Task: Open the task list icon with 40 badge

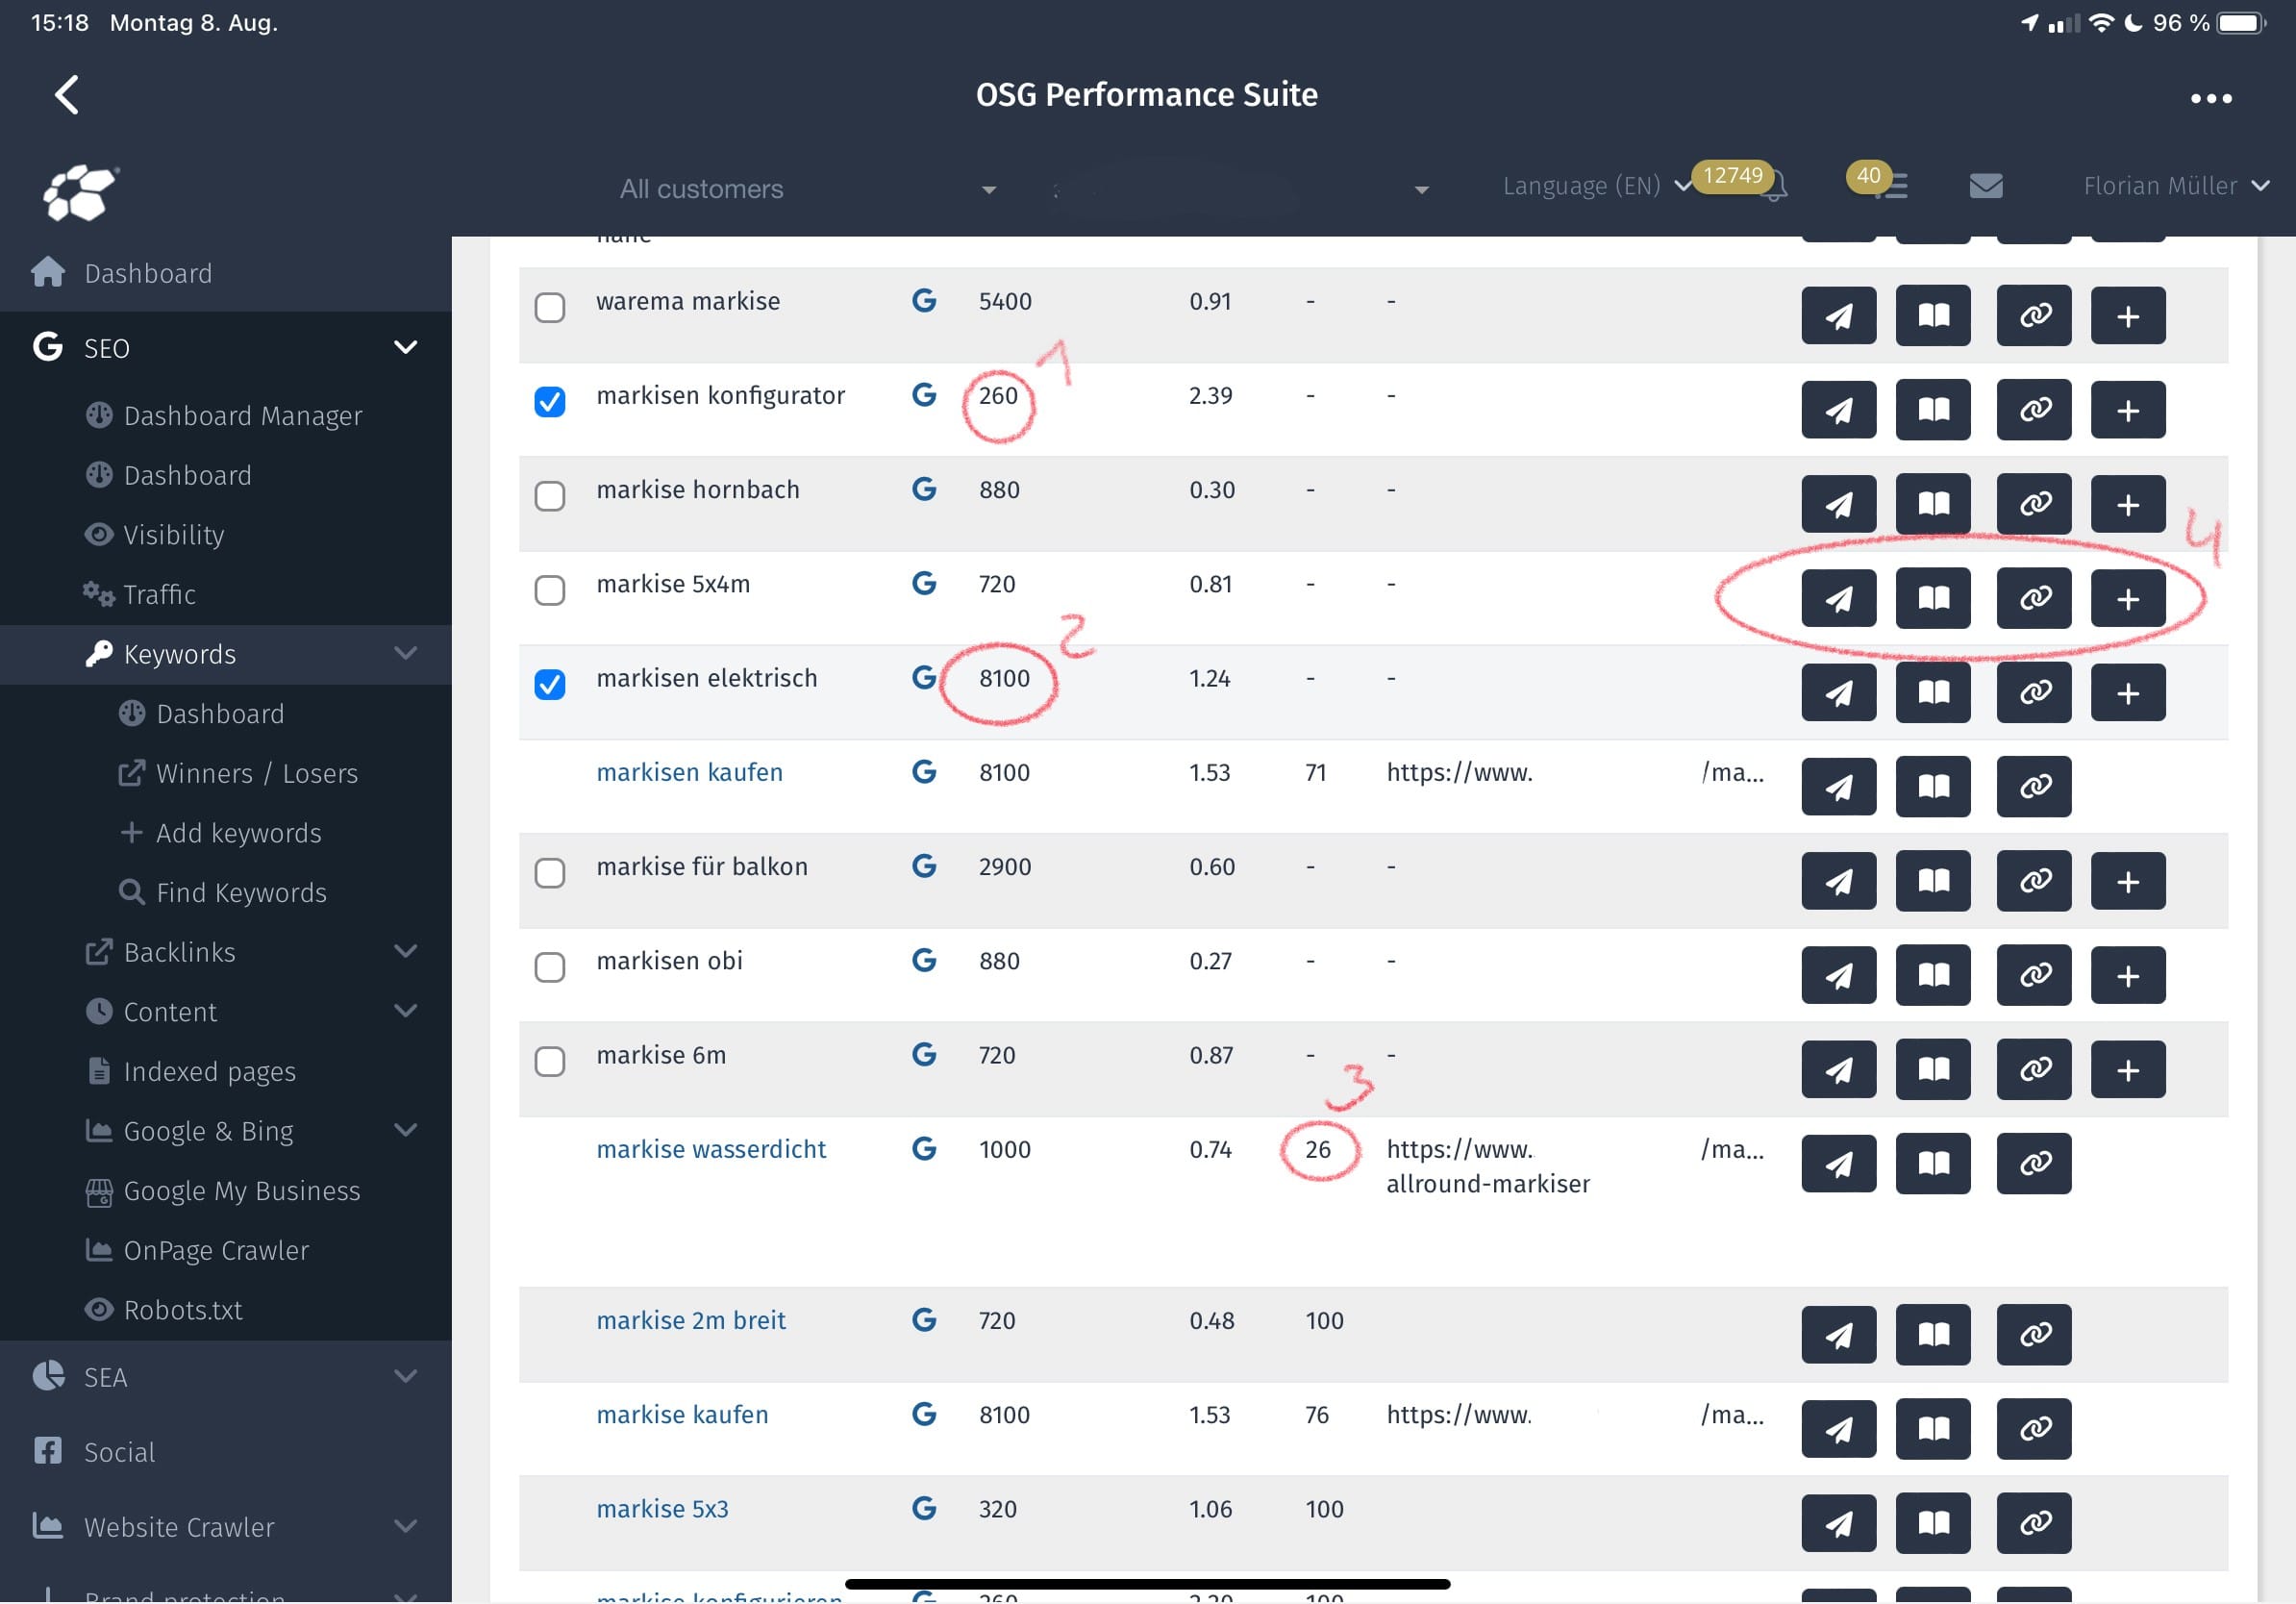Action: [x=1891, y=186]
